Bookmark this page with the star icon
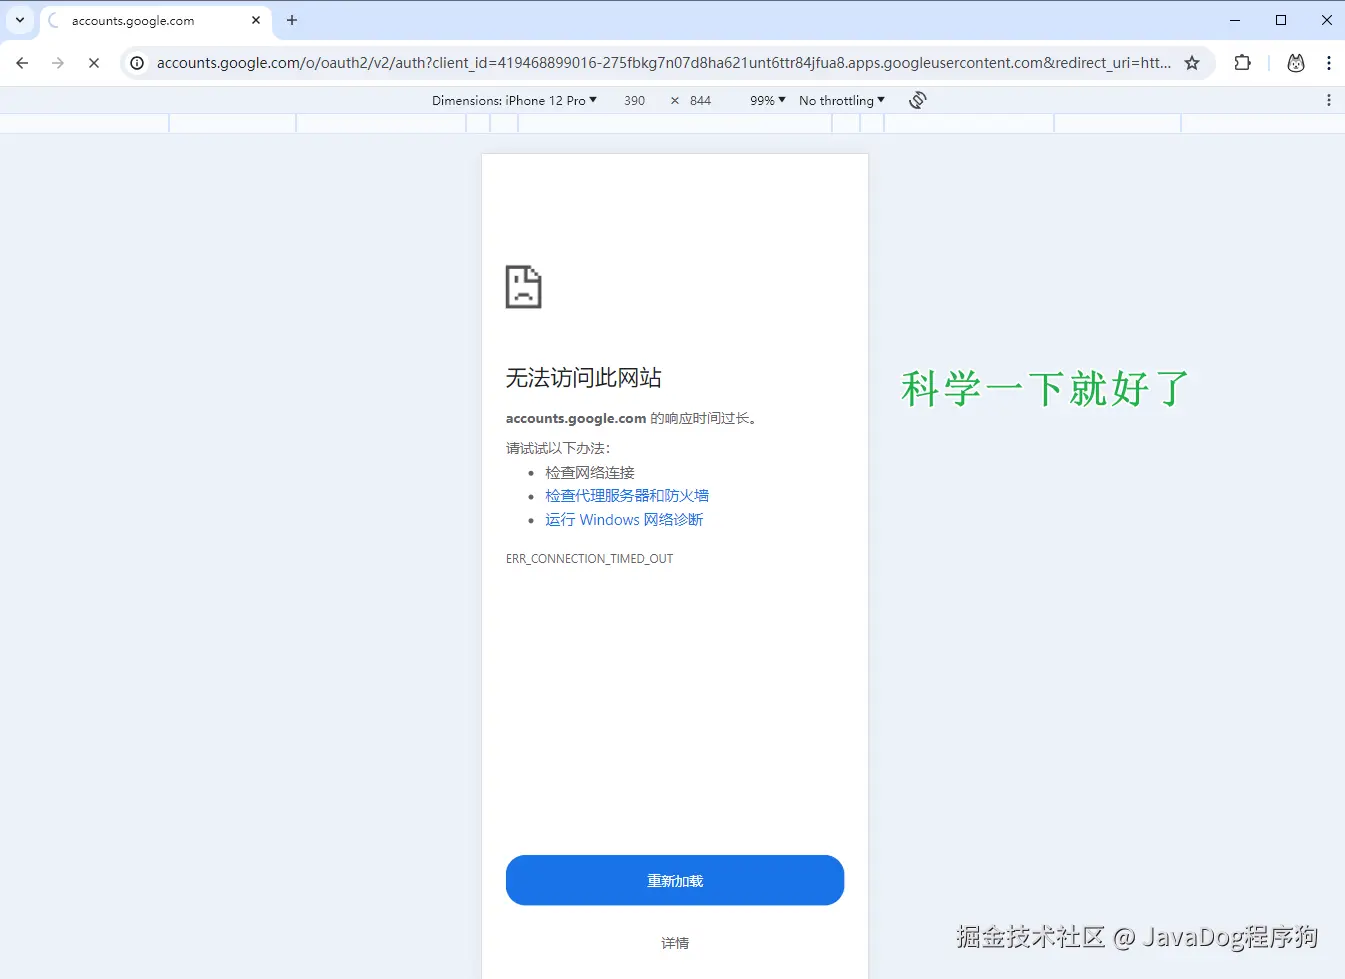The image size is (1345, 979). 1192,63
